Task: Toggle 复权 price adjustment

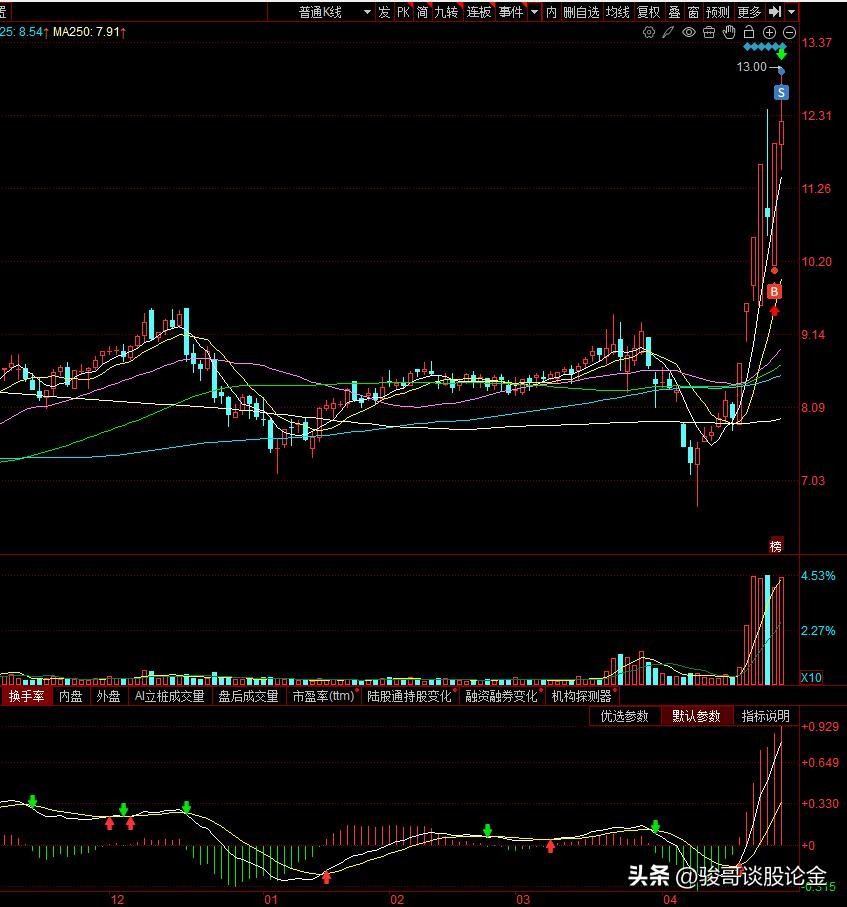Action: [x=648, y=12]
